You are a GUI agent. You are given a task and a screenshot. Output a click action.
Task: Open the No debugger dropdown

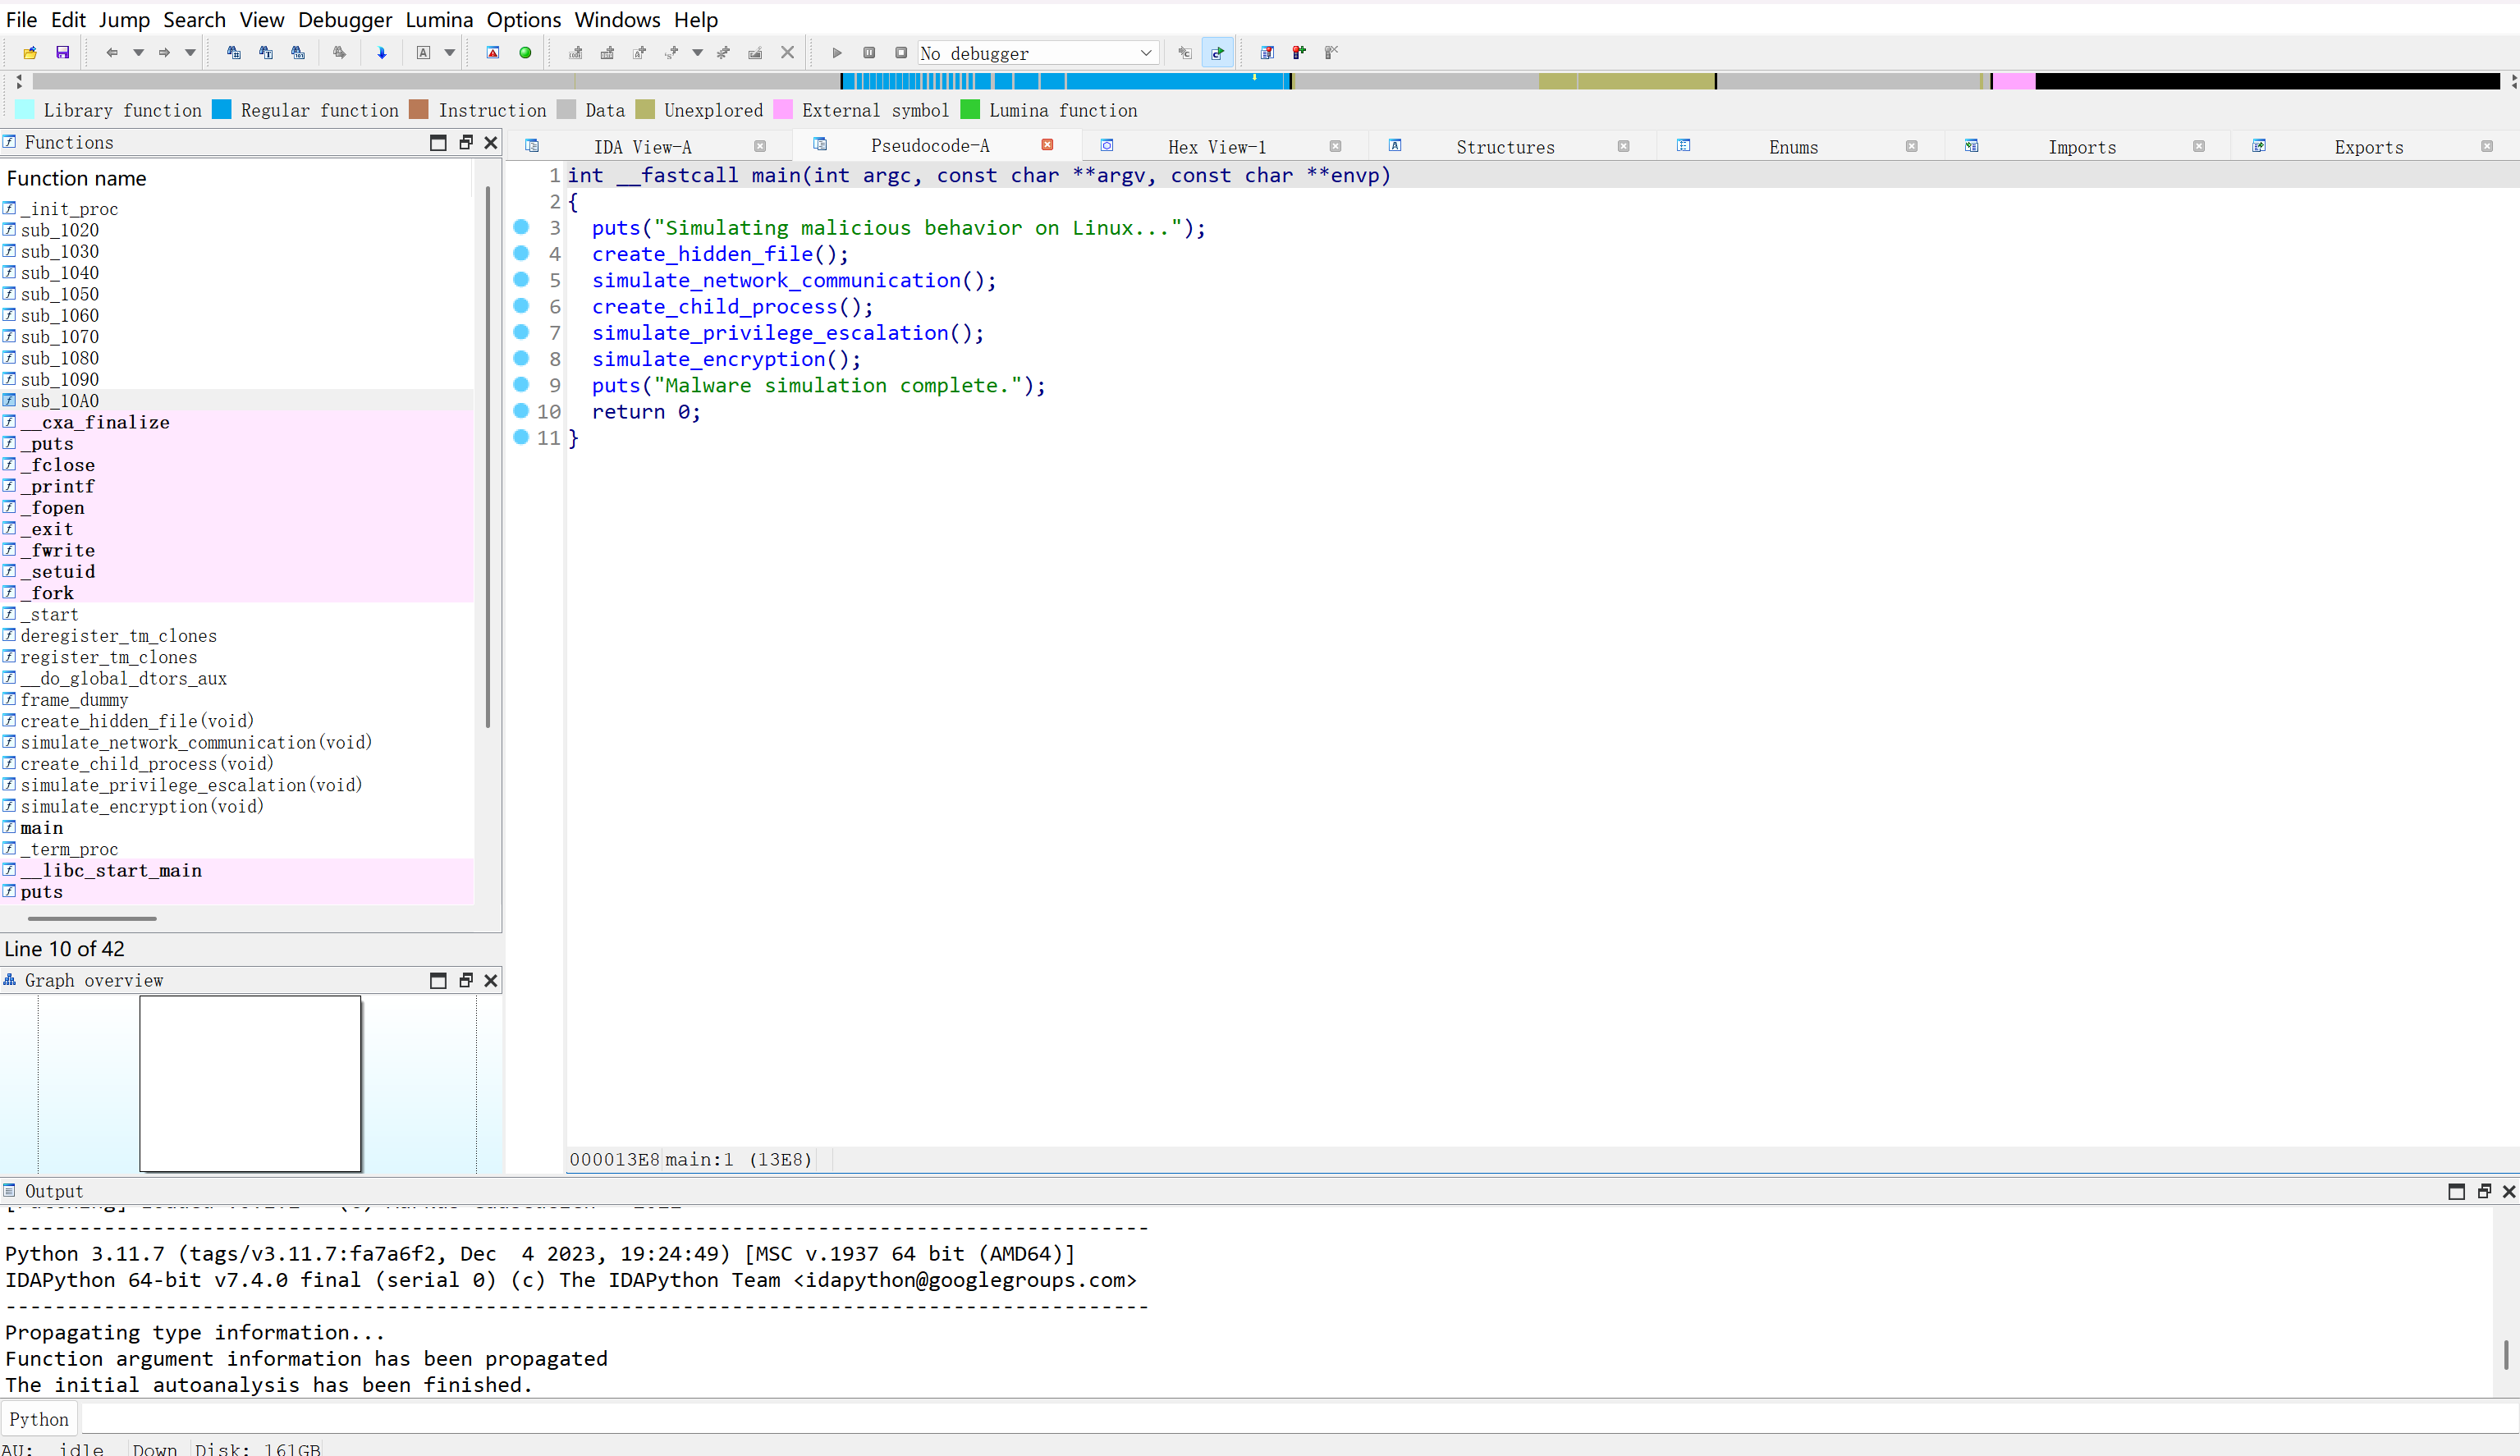(x=1145, y=53)
